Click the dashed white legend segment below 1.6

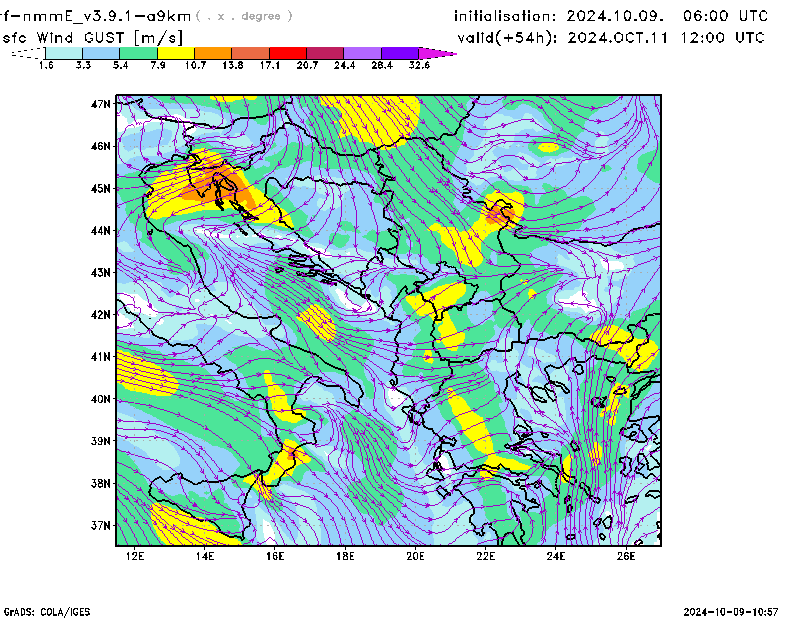coord(28,53)
